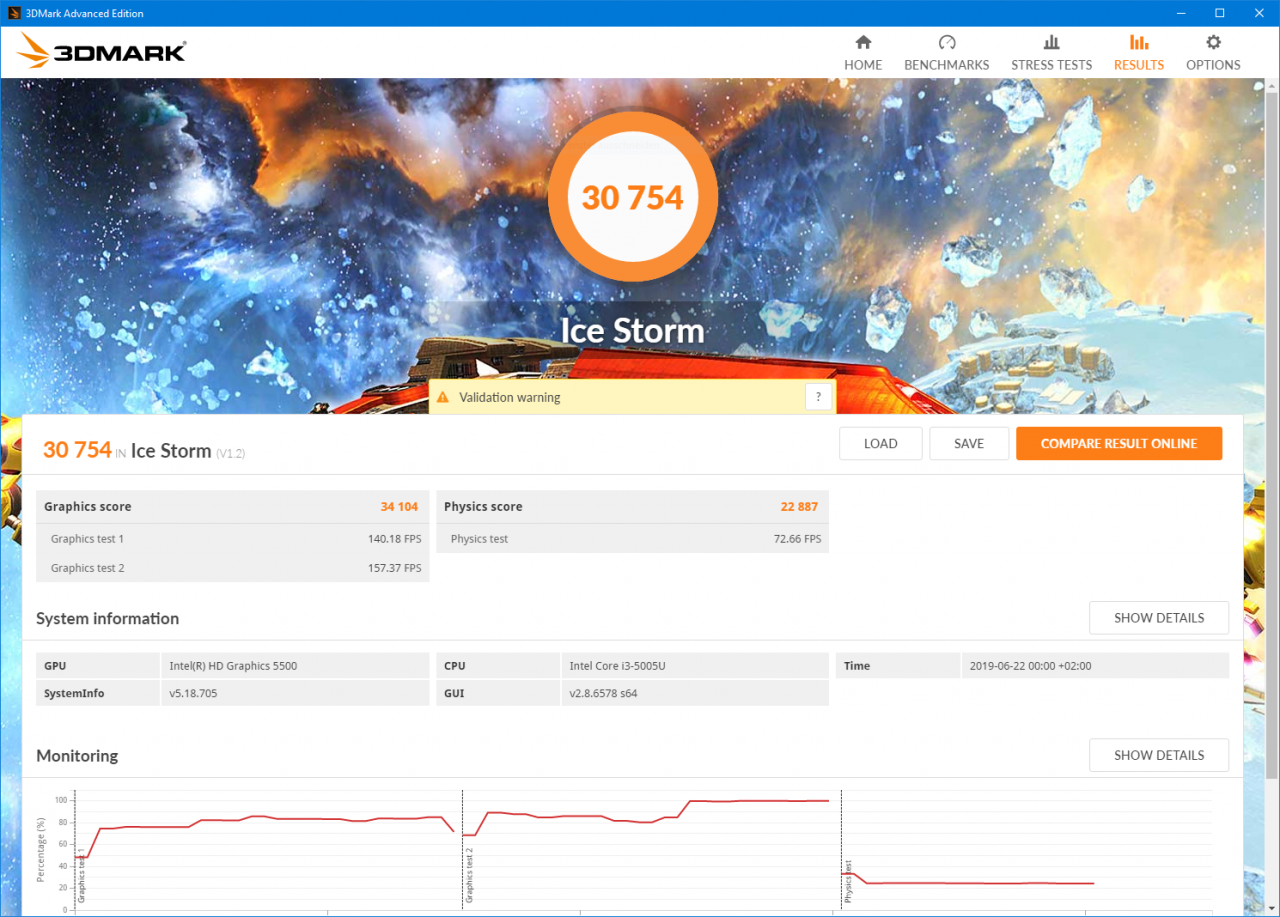Open the validation warning help question mark
Viewport: 1280px width, 917px height.
[x=819, y=397]
